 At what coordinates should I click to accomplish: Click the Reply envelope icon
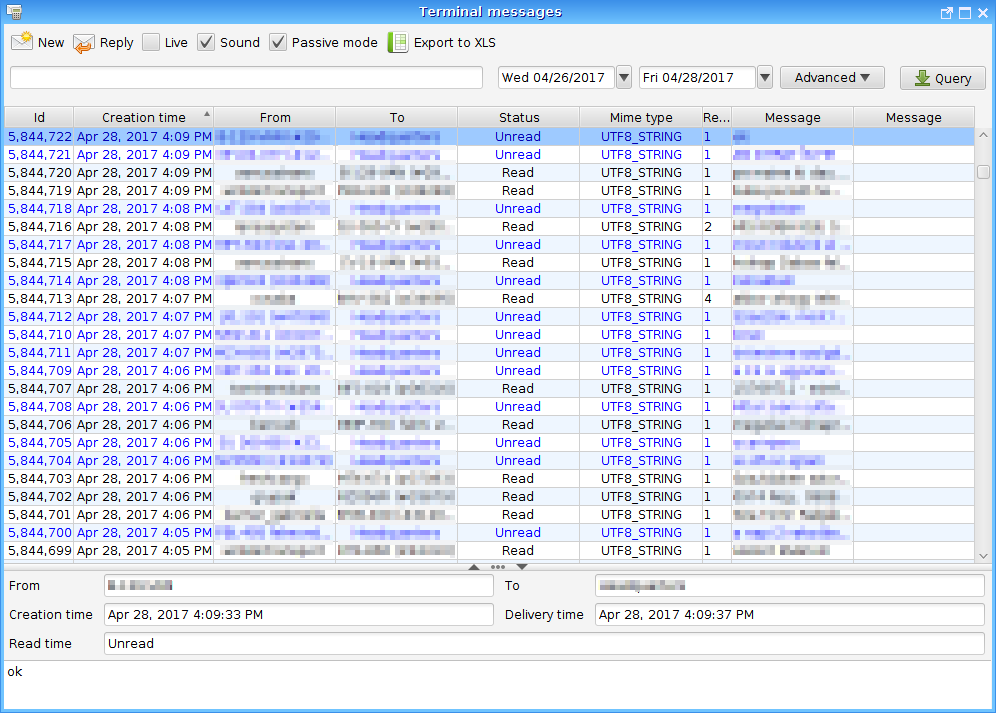(84, 42)
